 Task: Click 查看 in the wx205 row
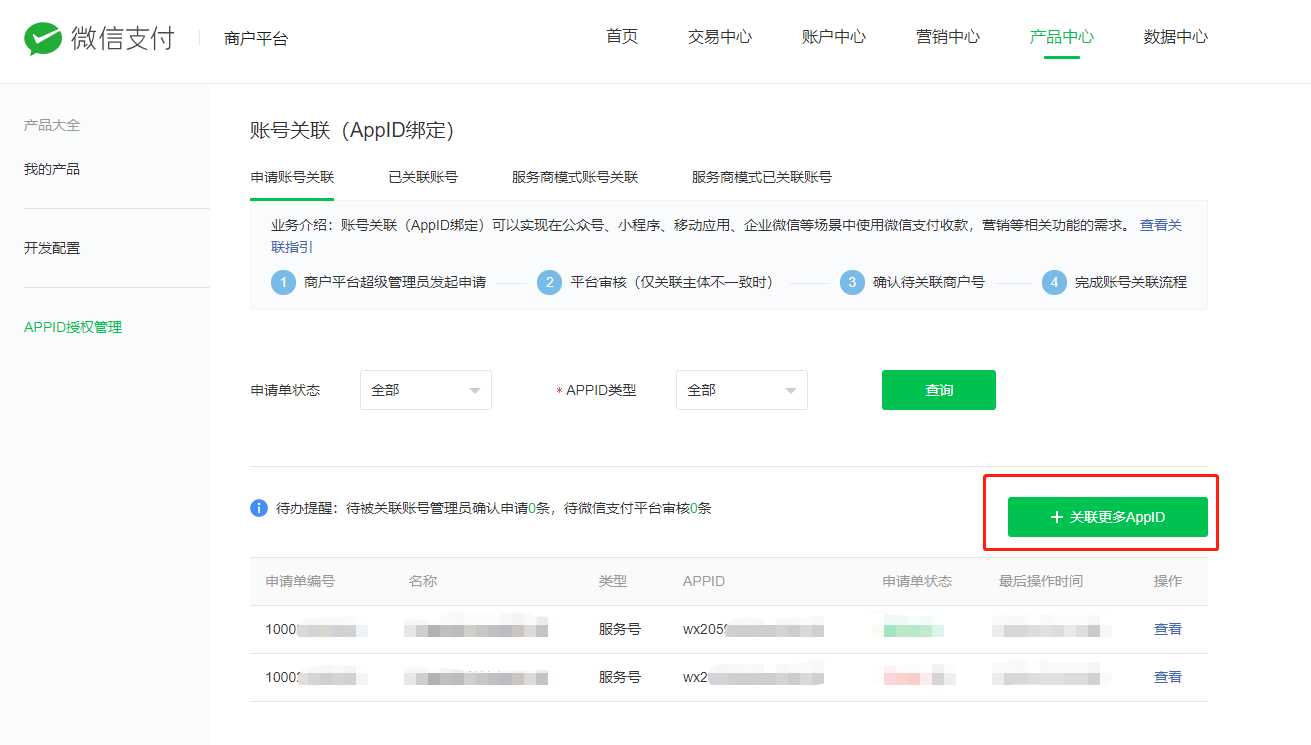tap(1168, 629)
